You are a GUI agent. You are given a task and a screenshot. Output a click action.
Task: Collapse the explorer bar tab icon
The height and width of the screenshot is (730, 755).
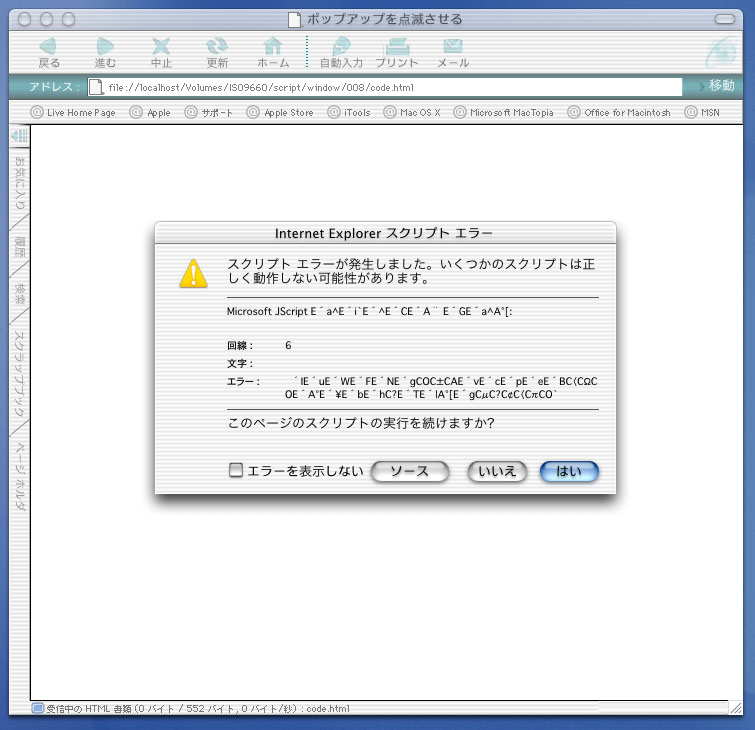(x=20, y=136)
